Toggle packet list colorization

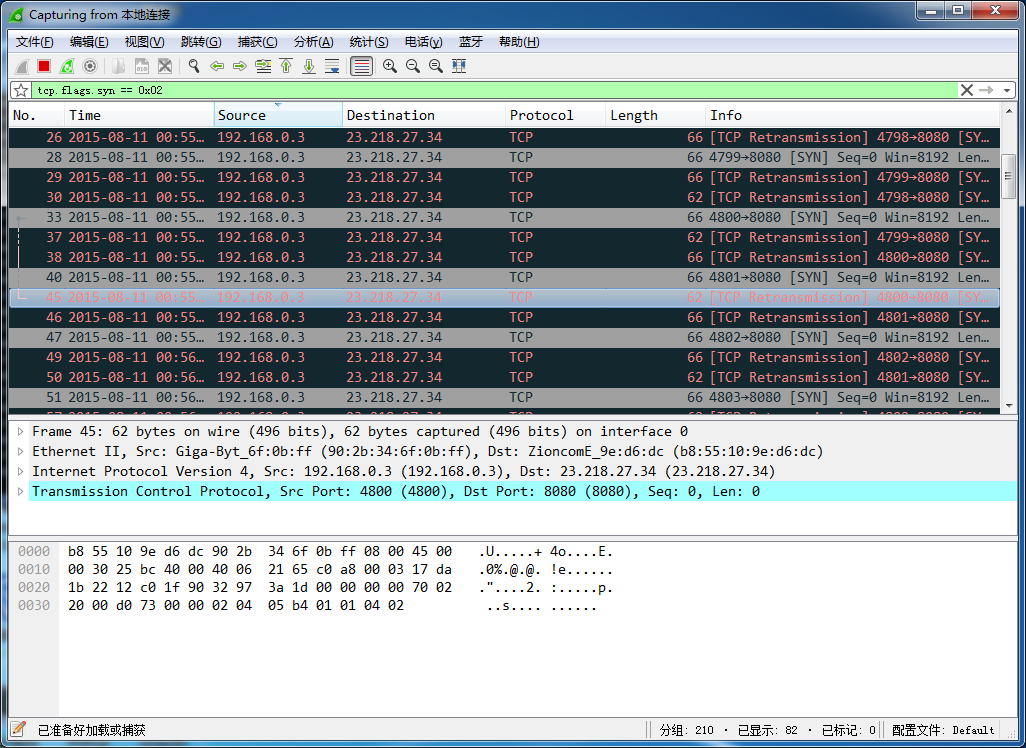click(361, 66)
